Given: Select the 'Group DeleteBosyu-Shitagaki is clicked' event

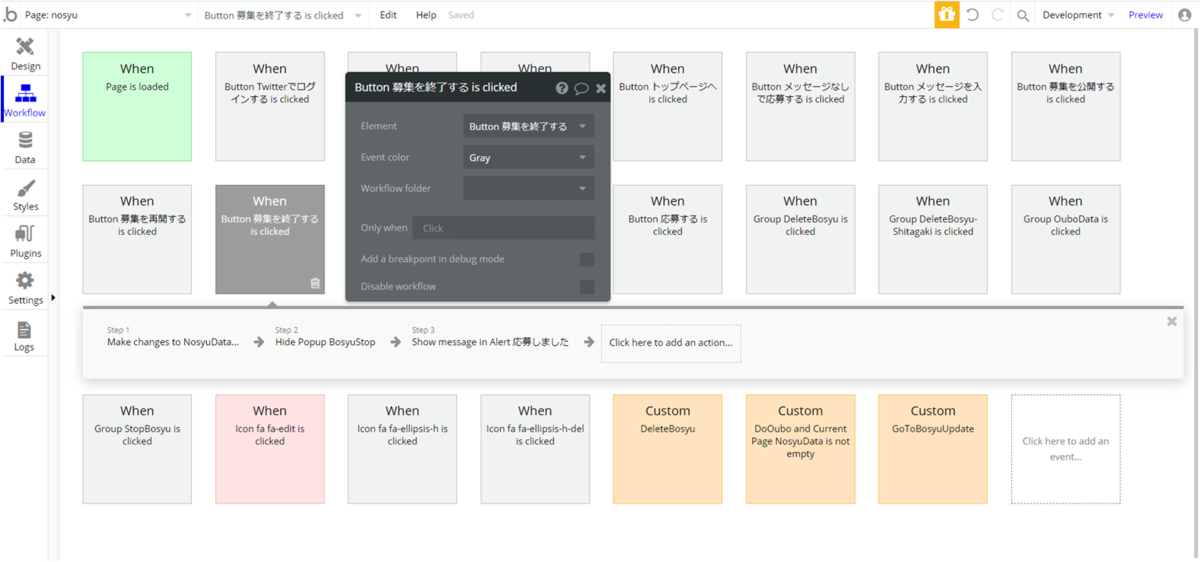Looking at the screenshot, I should pos(933,239).
